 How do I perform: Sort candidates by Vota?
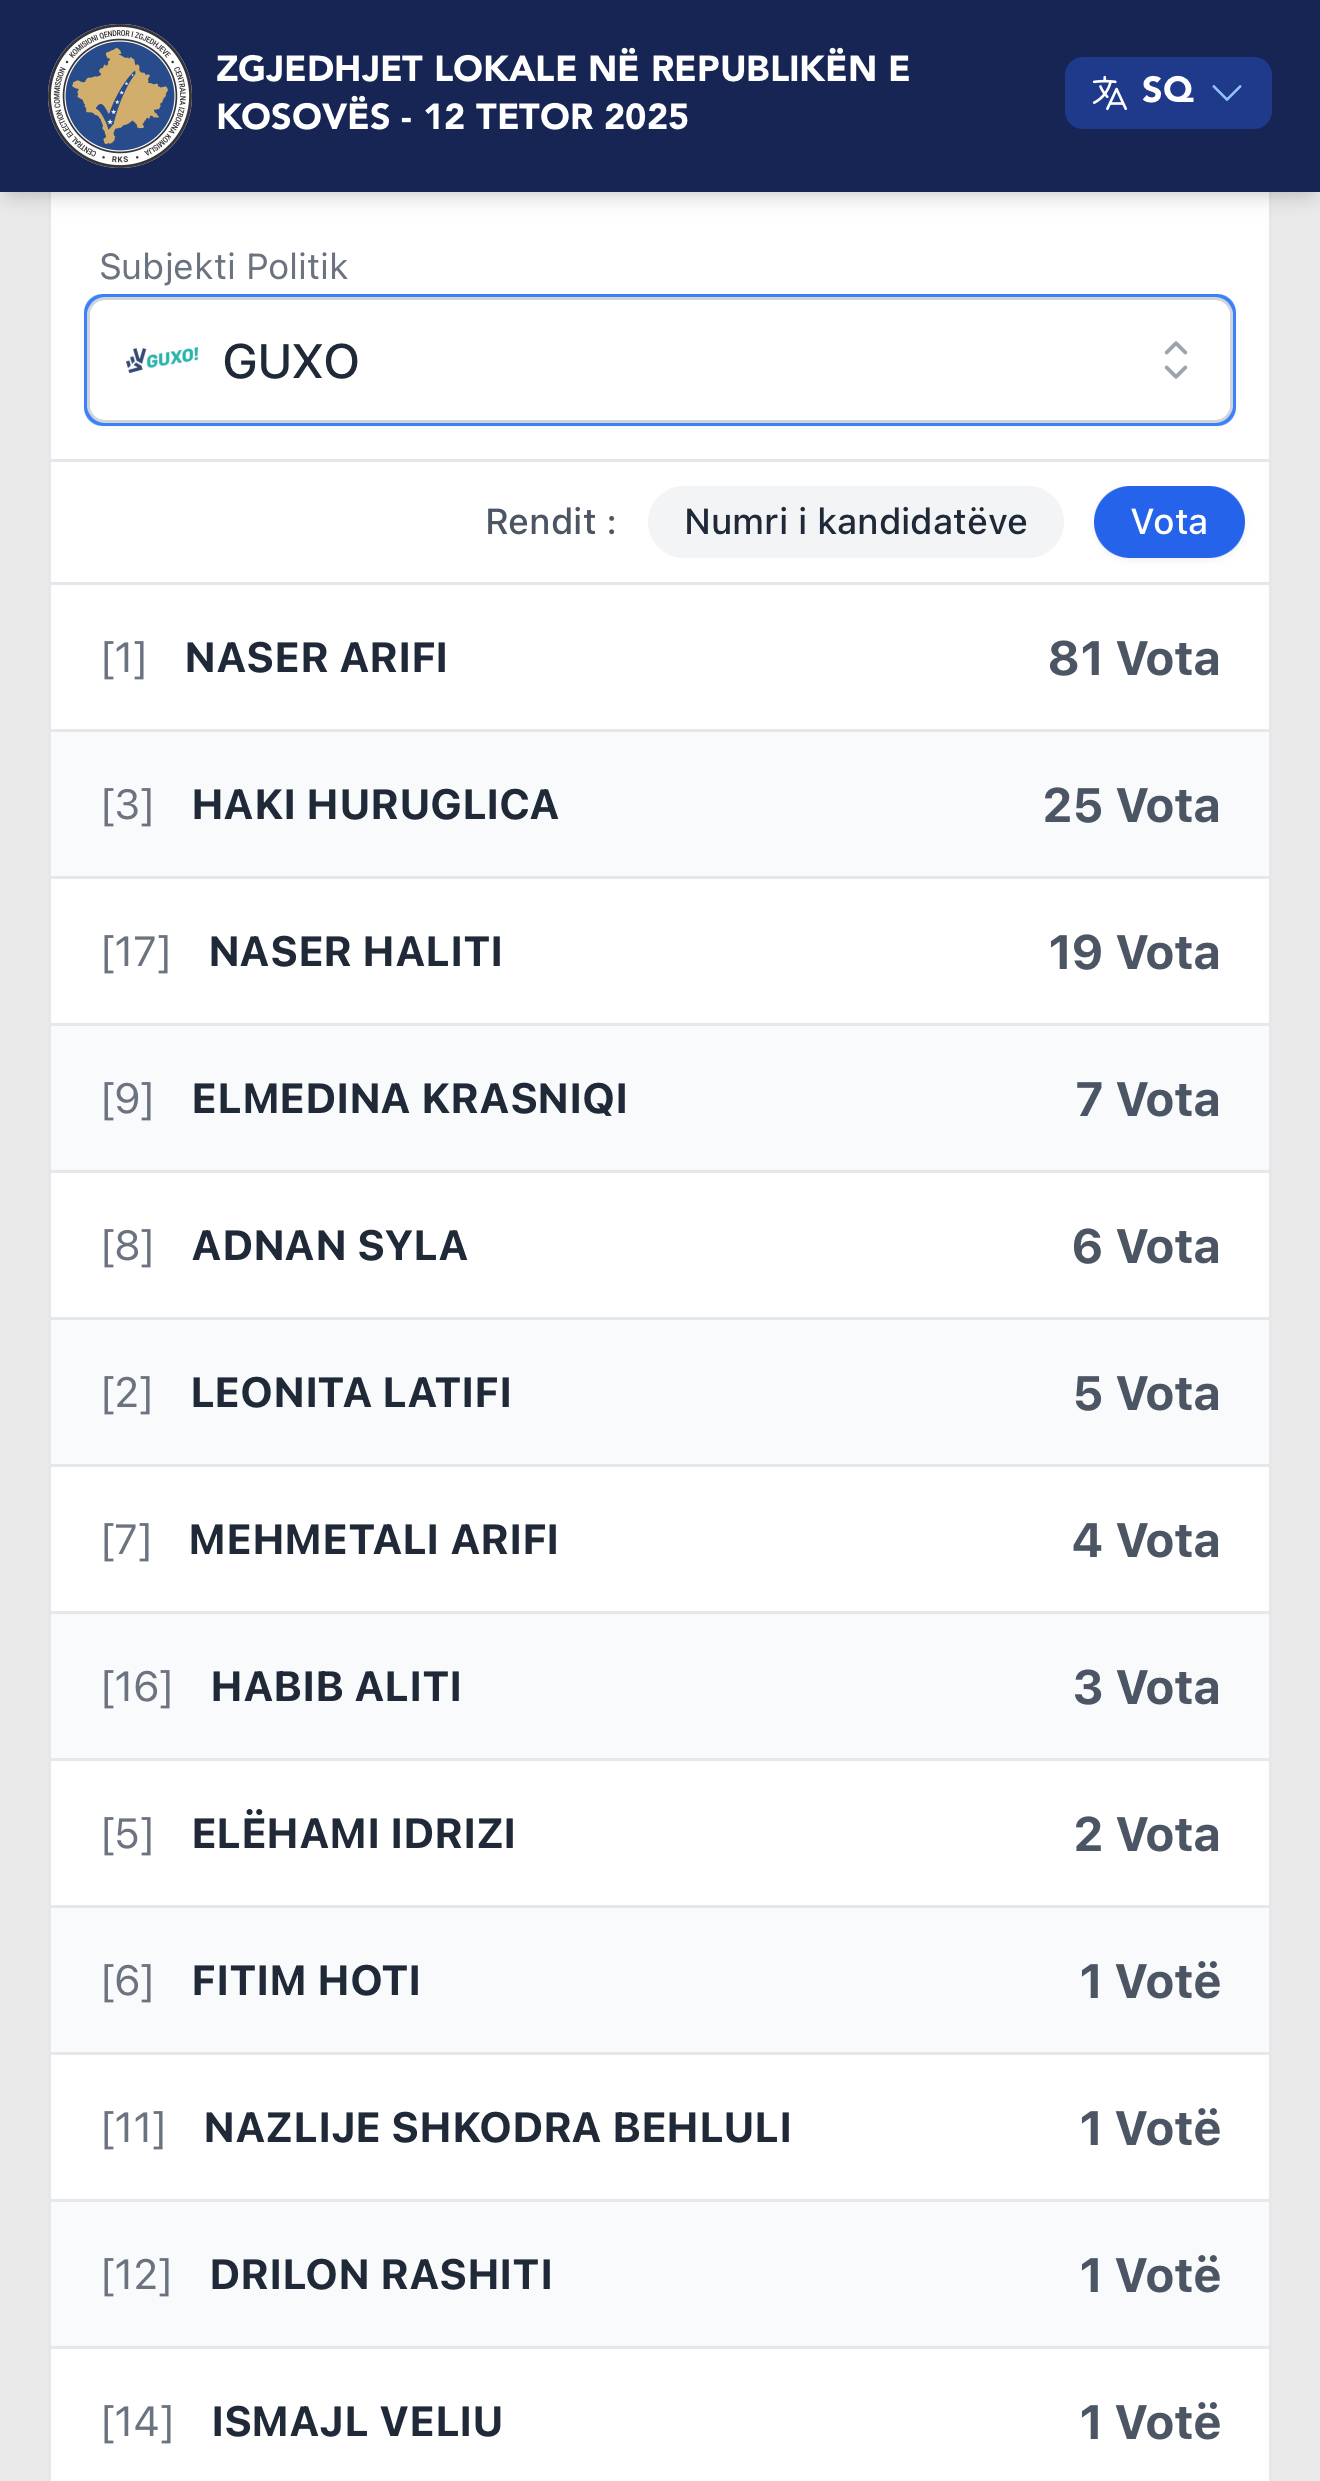click(x=1168, y=522)
